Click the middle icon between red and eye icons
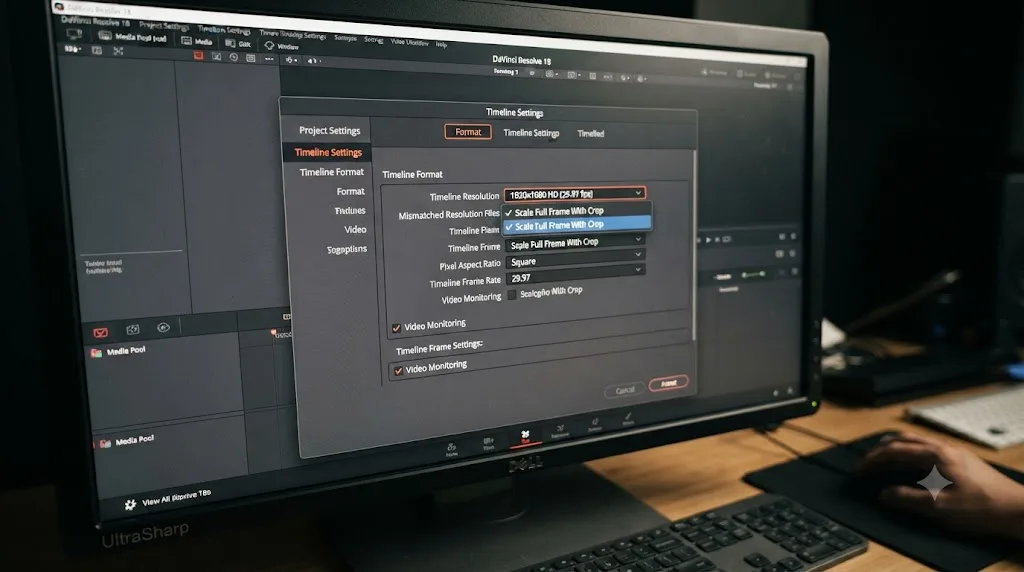Viewport: 1024px width, 572px height. (133, 330)
